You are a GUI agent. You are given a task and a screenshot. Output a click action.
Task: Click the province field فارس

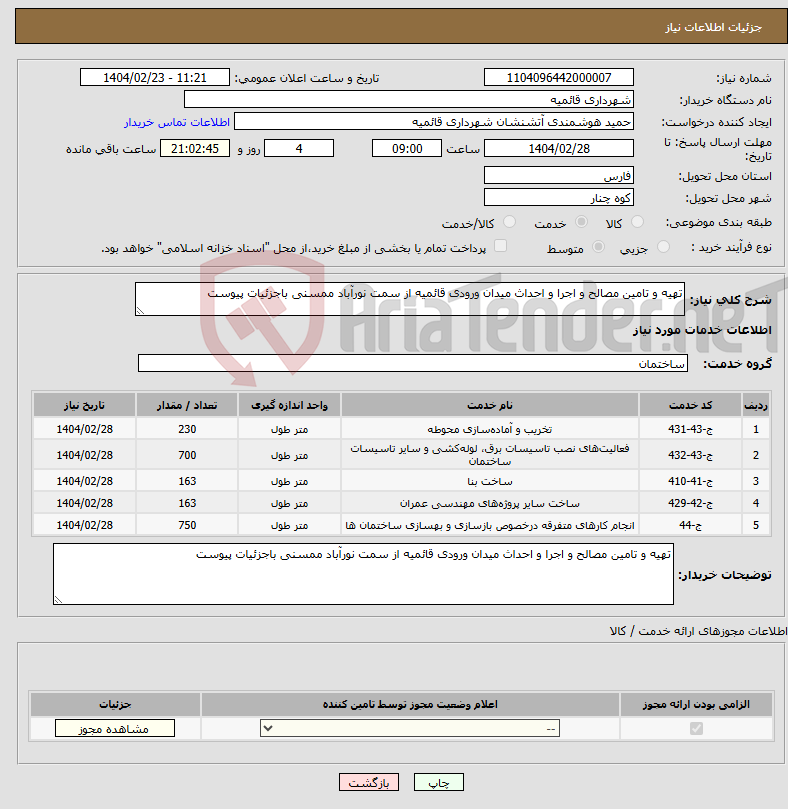(x=559, y=176)
